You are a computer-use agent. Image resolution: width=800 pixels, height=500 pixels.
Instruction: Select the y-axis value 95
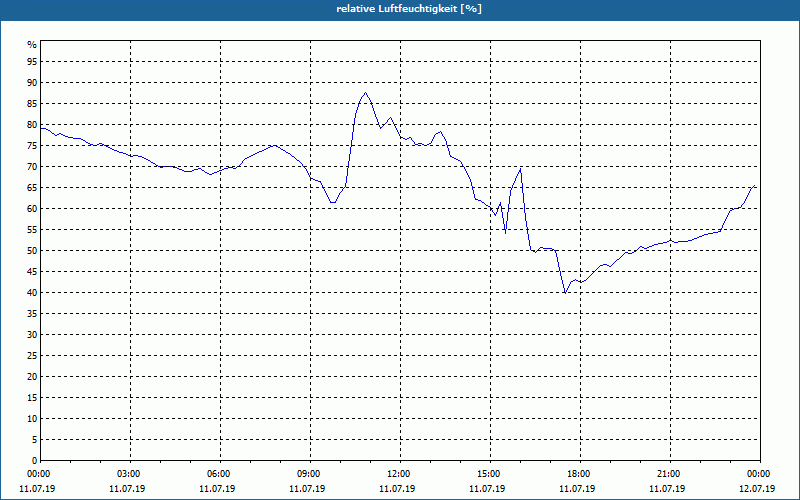click(32, 62)
